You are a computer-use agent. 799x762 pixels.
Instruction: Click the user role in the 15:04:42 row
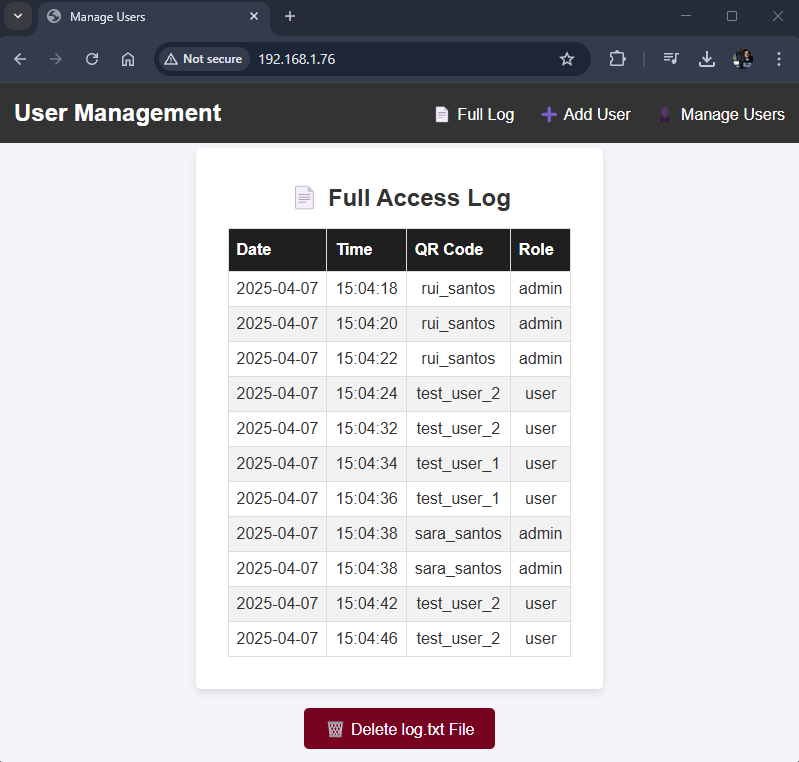540,603
